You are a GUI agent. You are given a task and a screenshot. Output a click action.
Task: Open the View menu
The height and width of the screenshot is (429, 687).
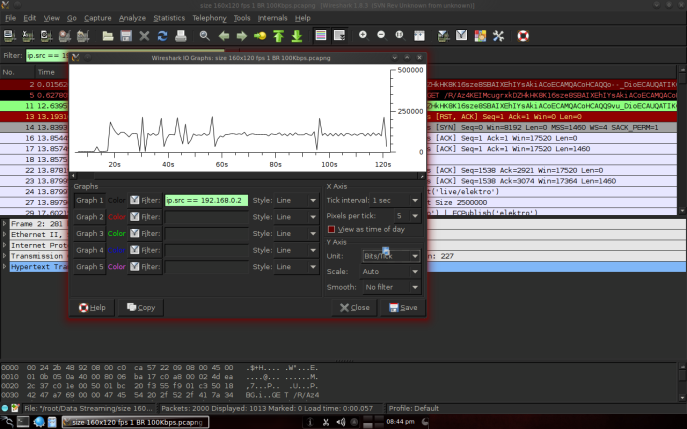point(51,18)
